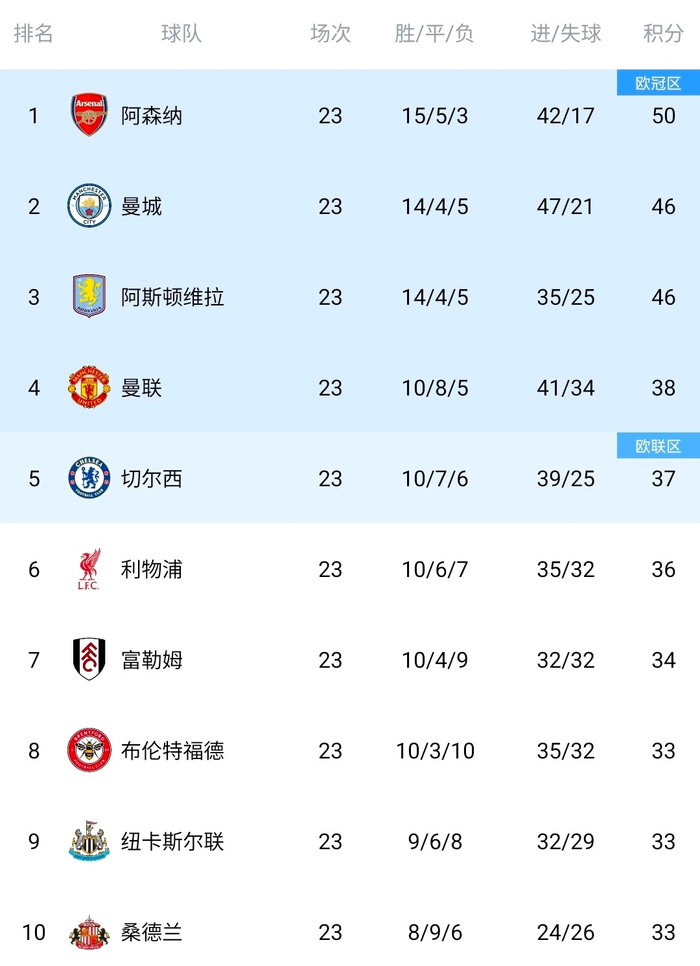The image size is (700, 966).
Task: Click the 欧联区 zone label
Action: click(x=658, y=446)
